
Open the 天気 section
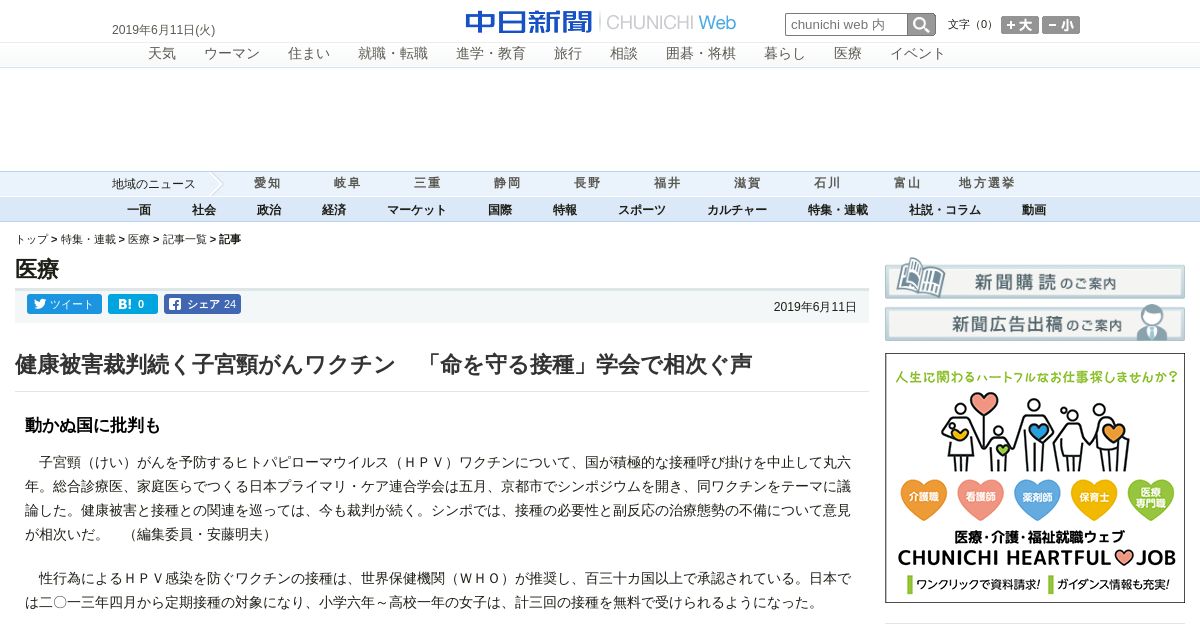pos(162,54)
